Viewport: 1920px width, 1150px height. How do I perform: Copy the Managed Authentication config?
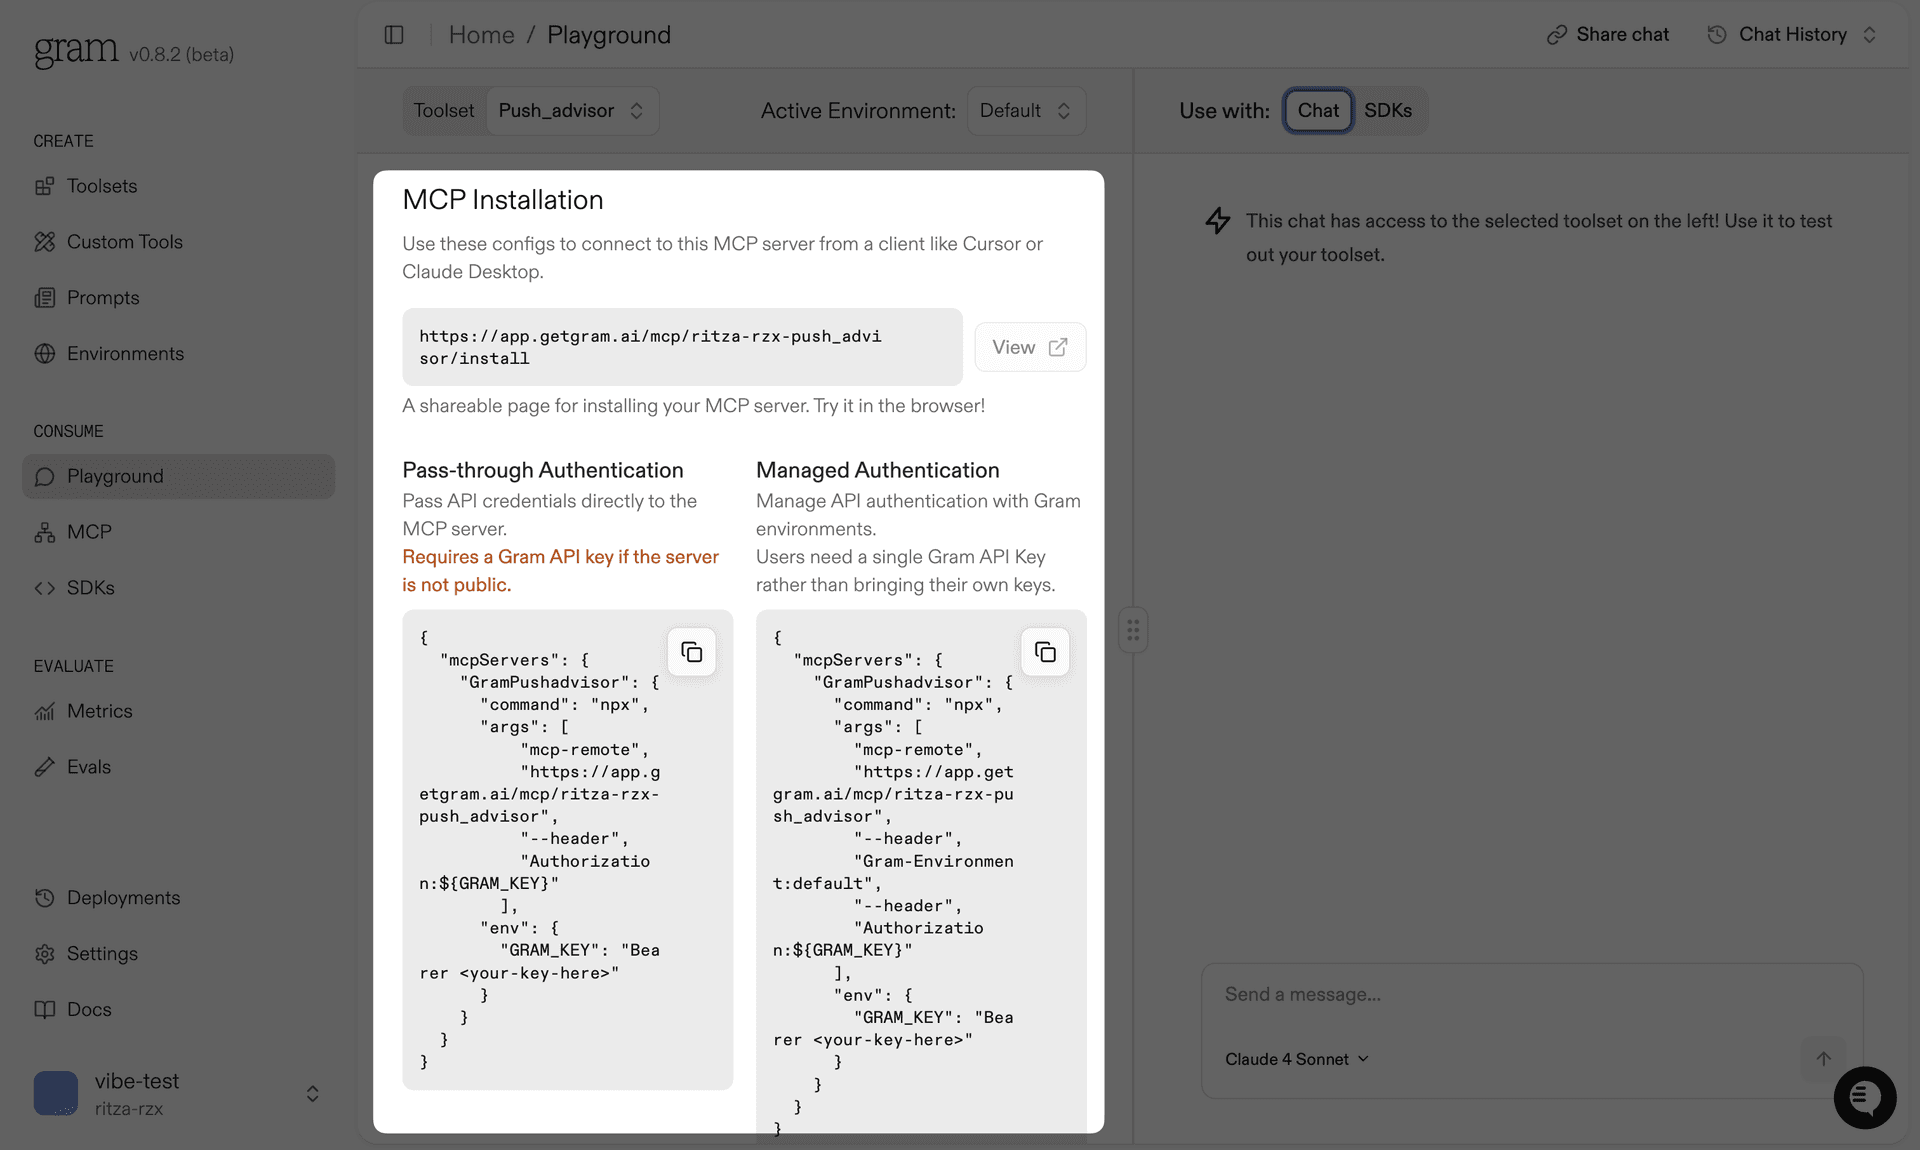tap(1045, 652)
